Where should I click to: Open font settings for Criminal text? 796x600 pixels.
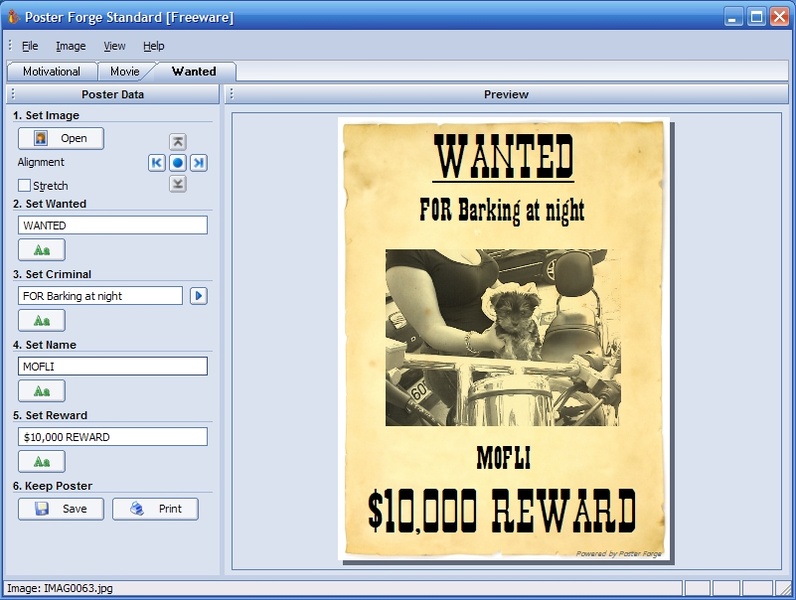[42, 321]
